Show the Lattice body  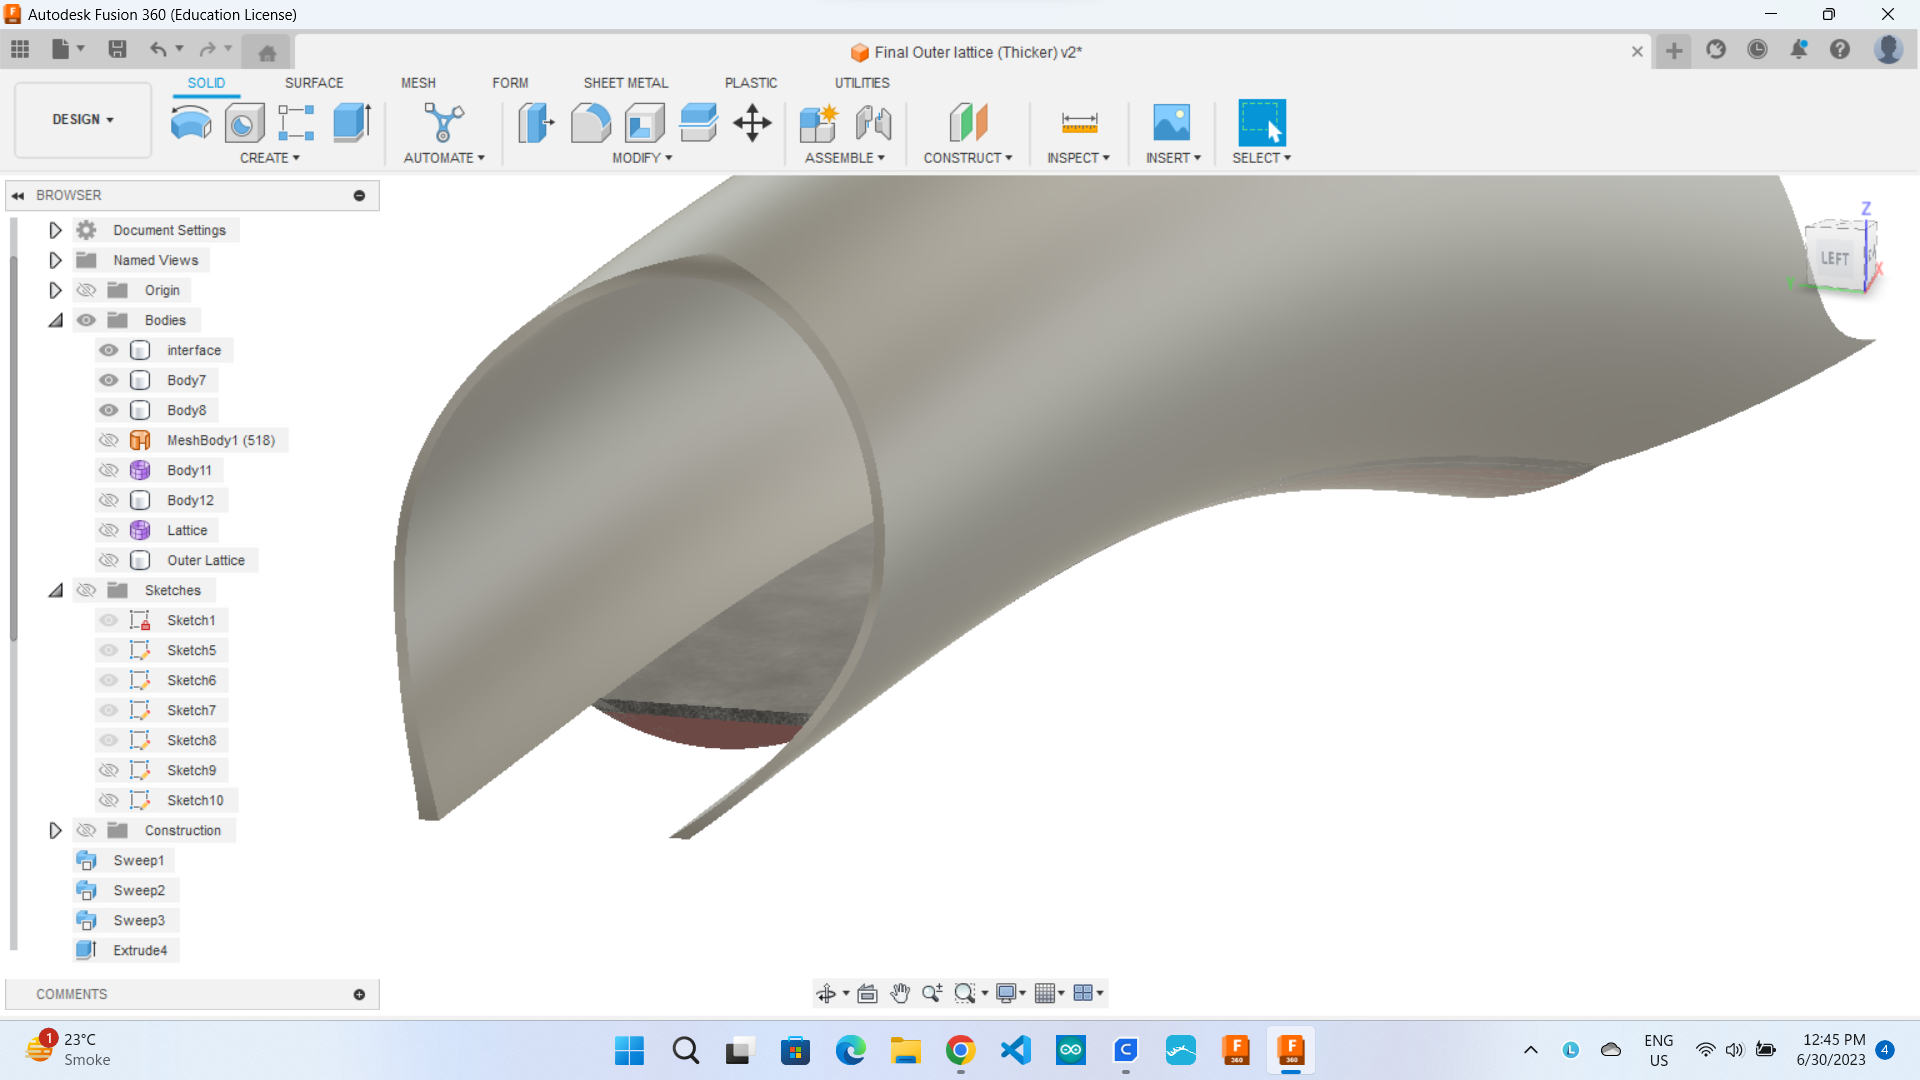(x=108, y=530)
